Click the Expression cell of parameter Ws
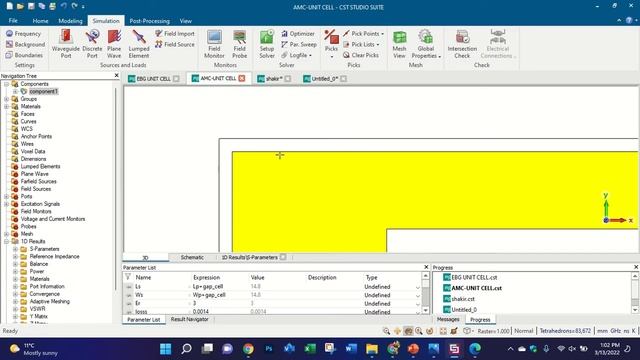The width and height of the screenshot is (640, 360). pyautogui.click(x=219, y=295)
